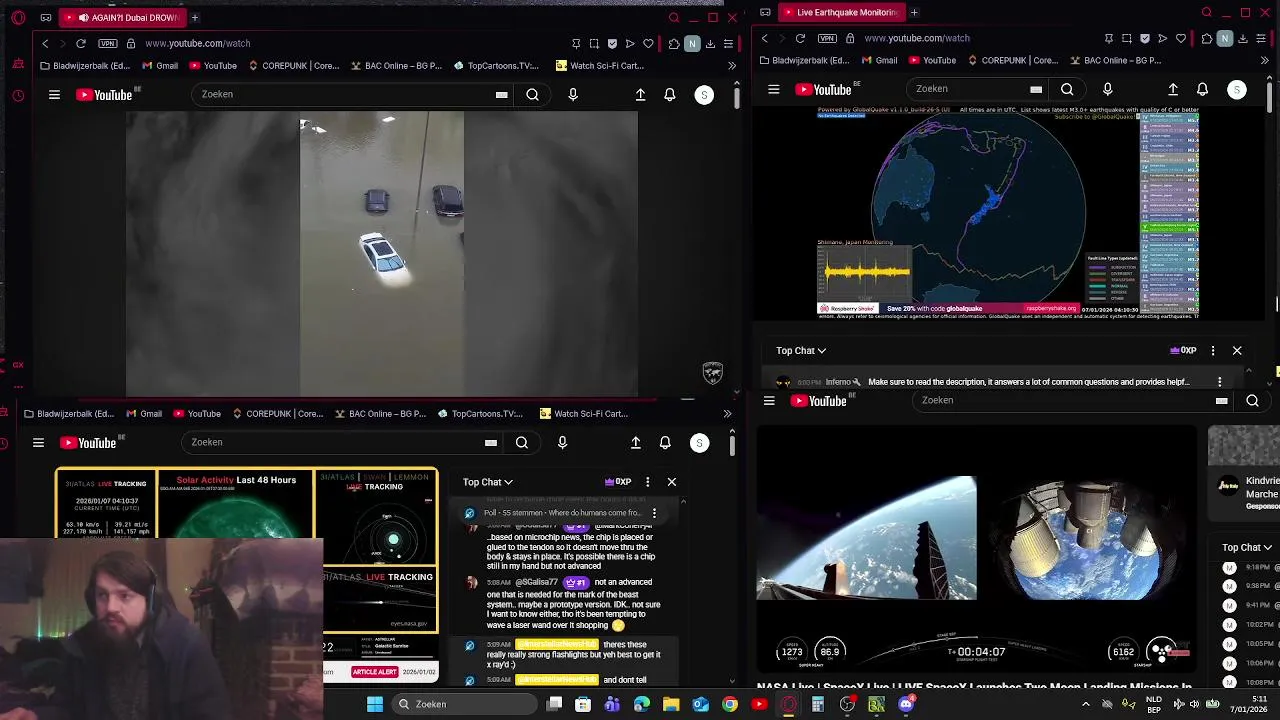Open chat options menu in the 3I/ATLAS window
Screen dimensions: 1280x720
click(x=647, y=482)
